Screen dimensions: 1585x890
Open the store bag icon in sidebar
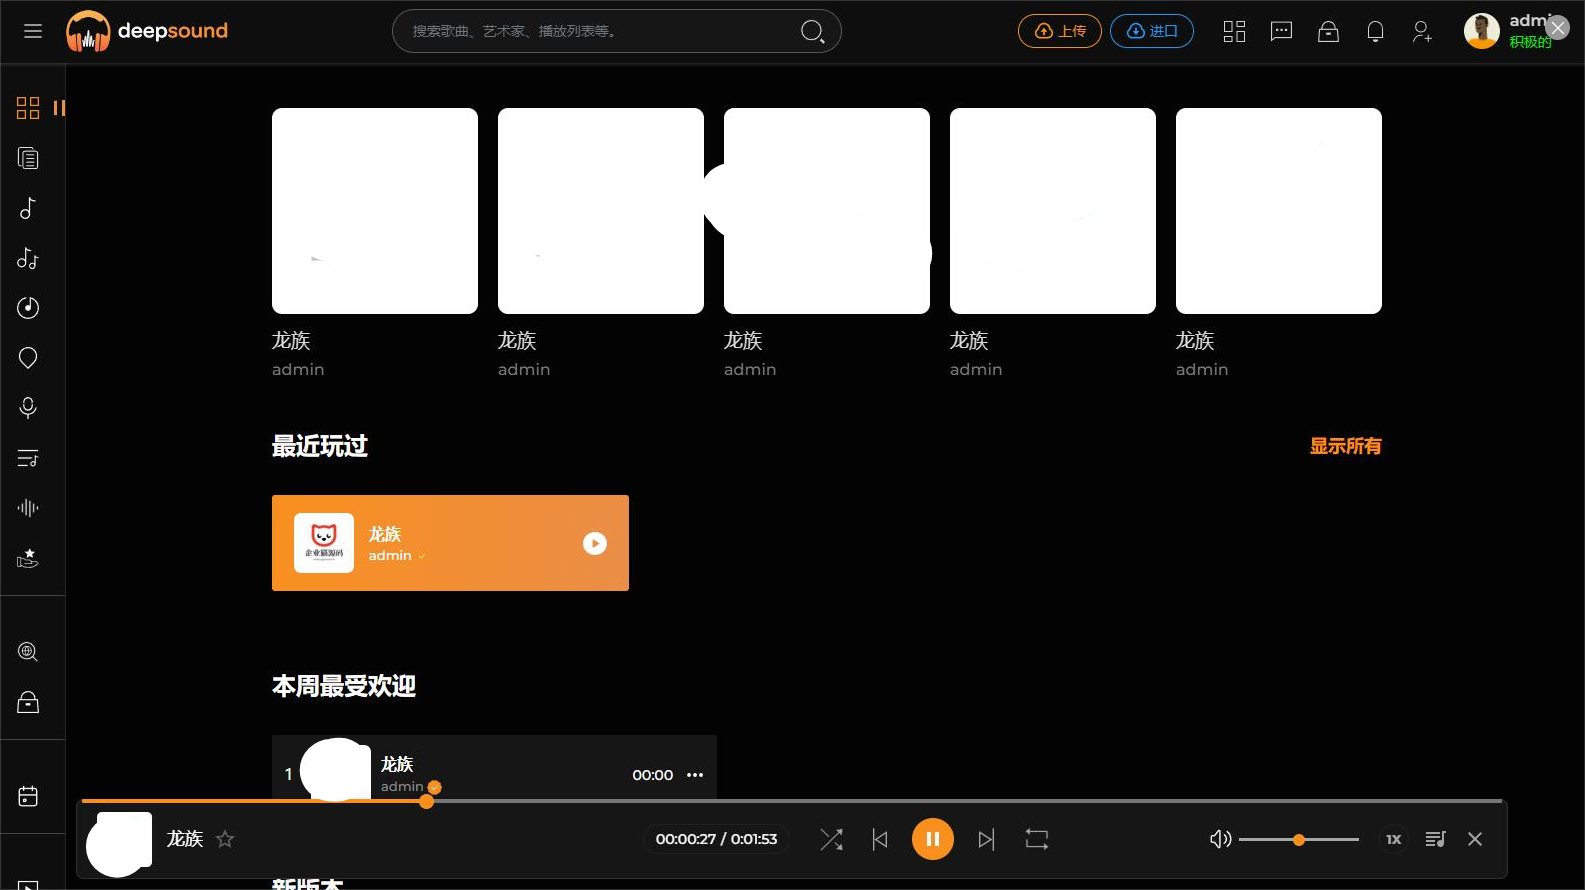pyautogui.click(x=28, y=702)
